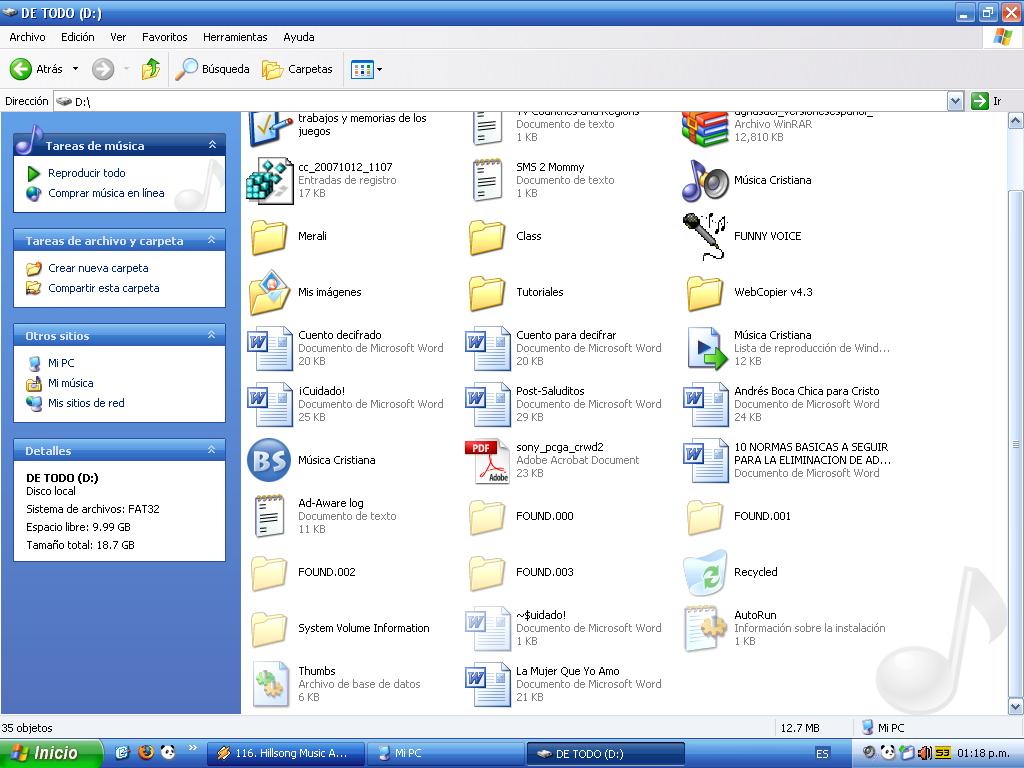Select the cc_20071012_1107 registry file icon
The height and width of the screenshot is (768, 1024).
(x=269, y=180)
